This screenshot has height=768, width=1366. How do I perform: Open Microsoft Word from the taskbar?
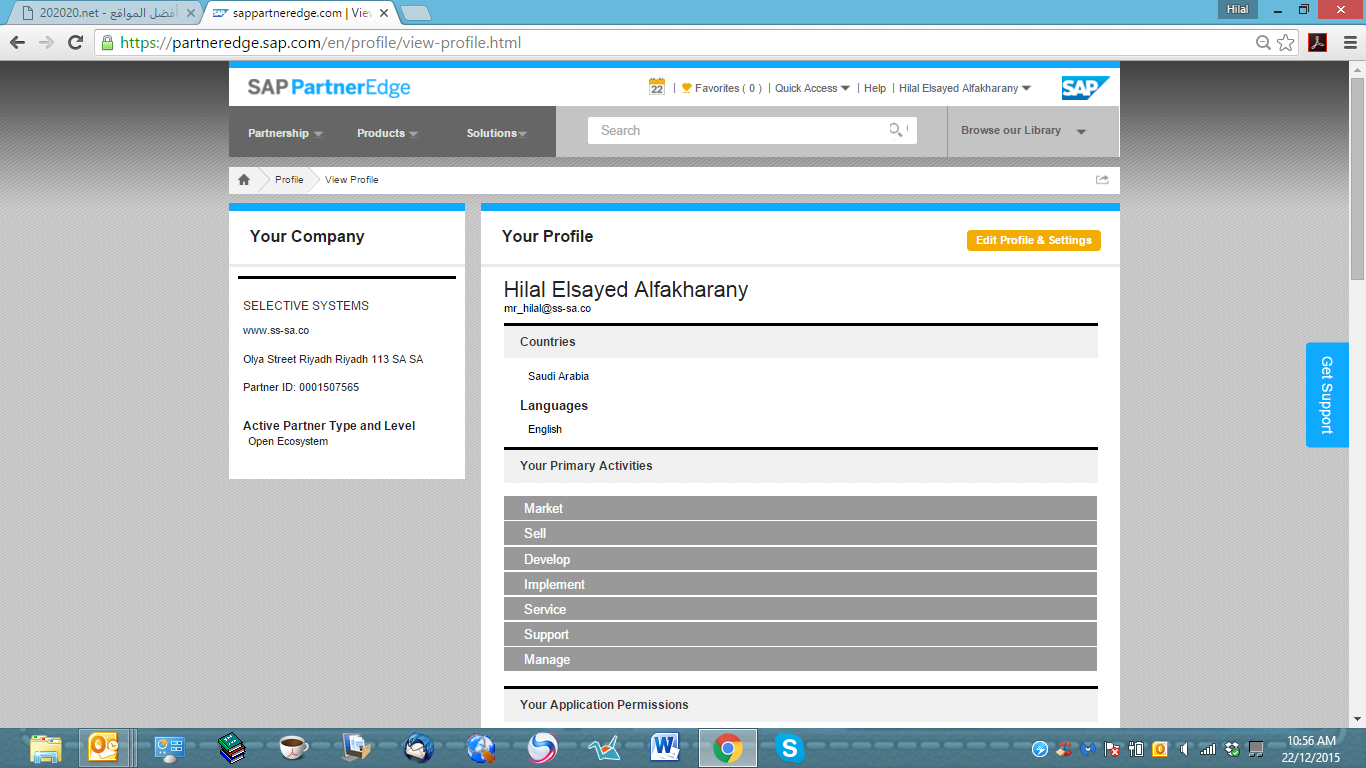665,748
